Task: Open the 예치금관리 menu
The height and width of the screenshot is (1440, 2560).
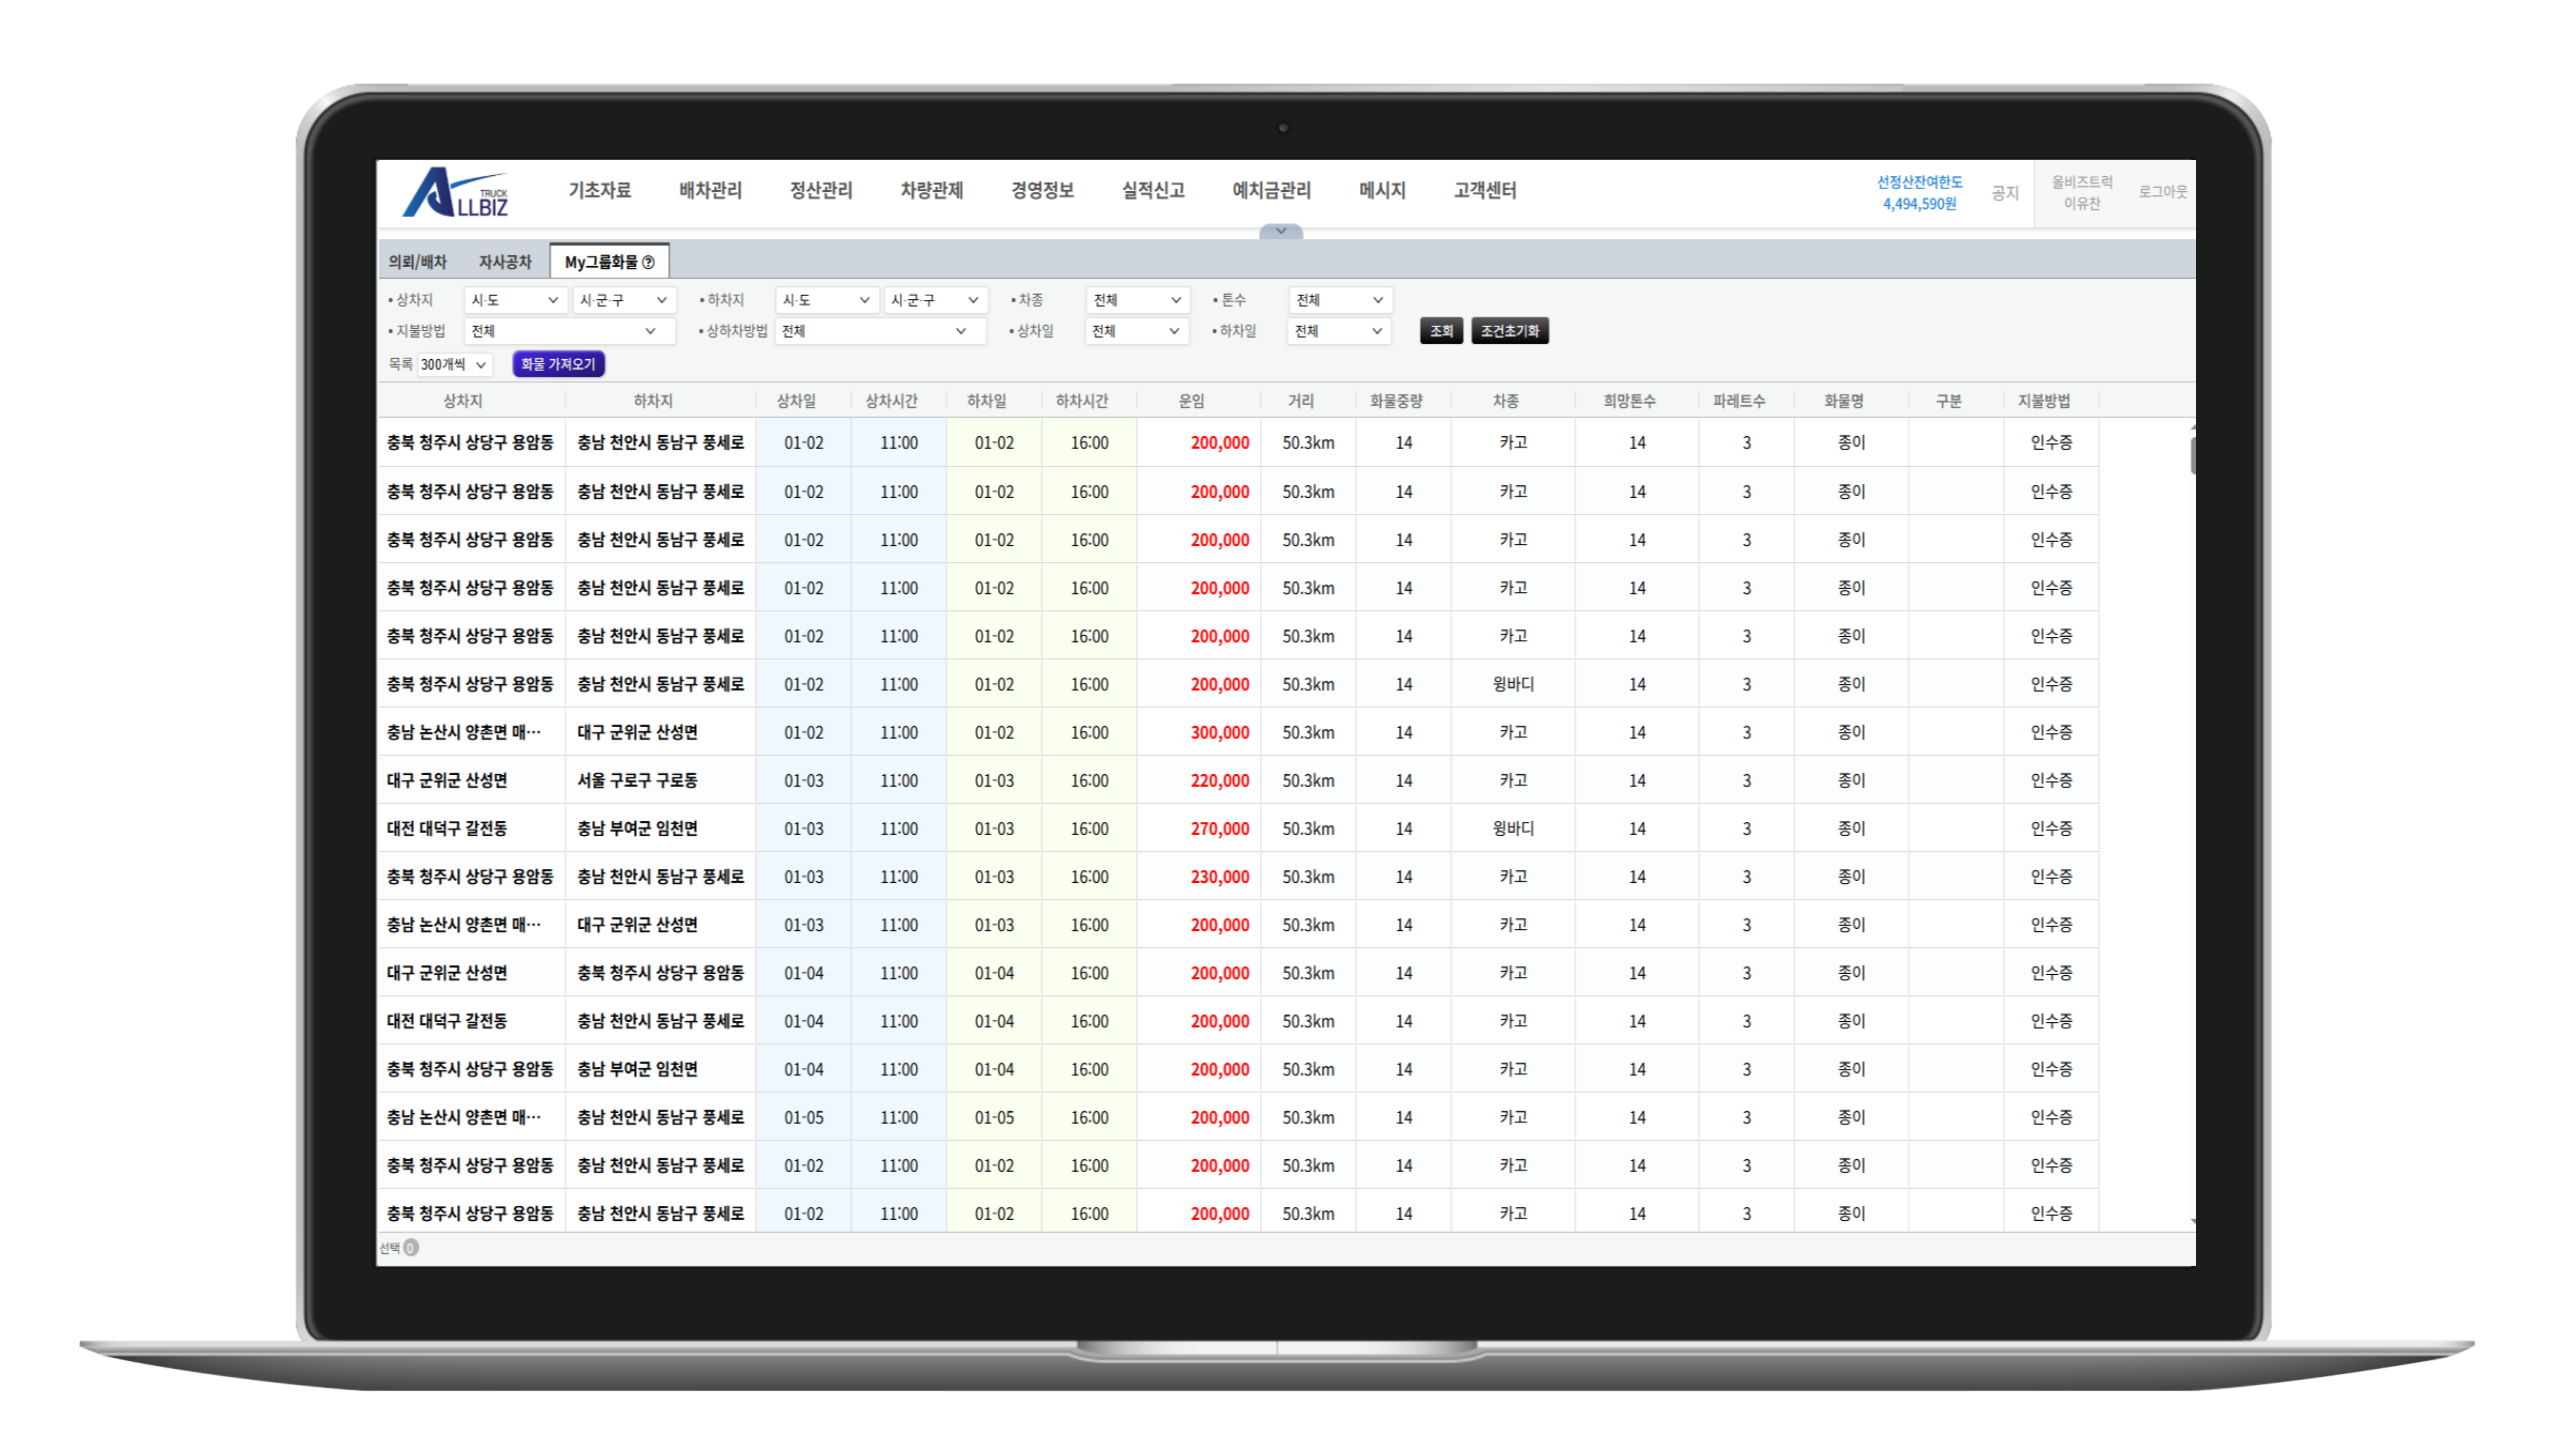Action: pyautogui.click(x=1271, y=190)
